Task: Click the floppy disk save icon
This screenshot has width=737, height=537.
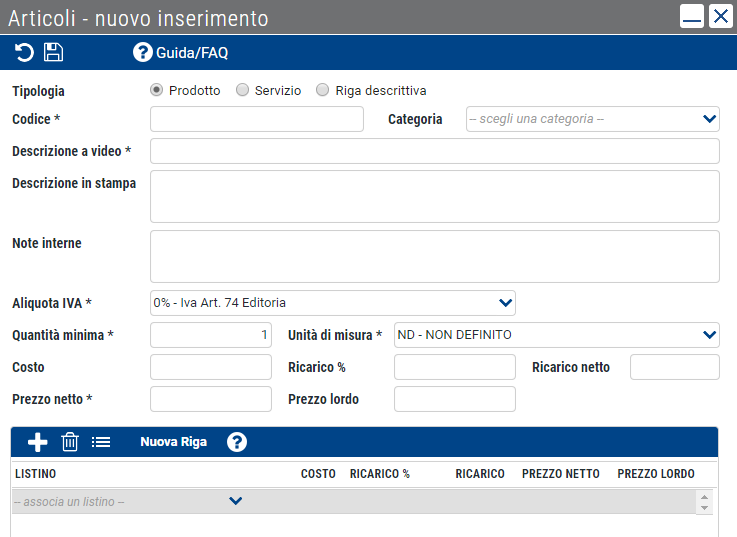Action: 53,52
